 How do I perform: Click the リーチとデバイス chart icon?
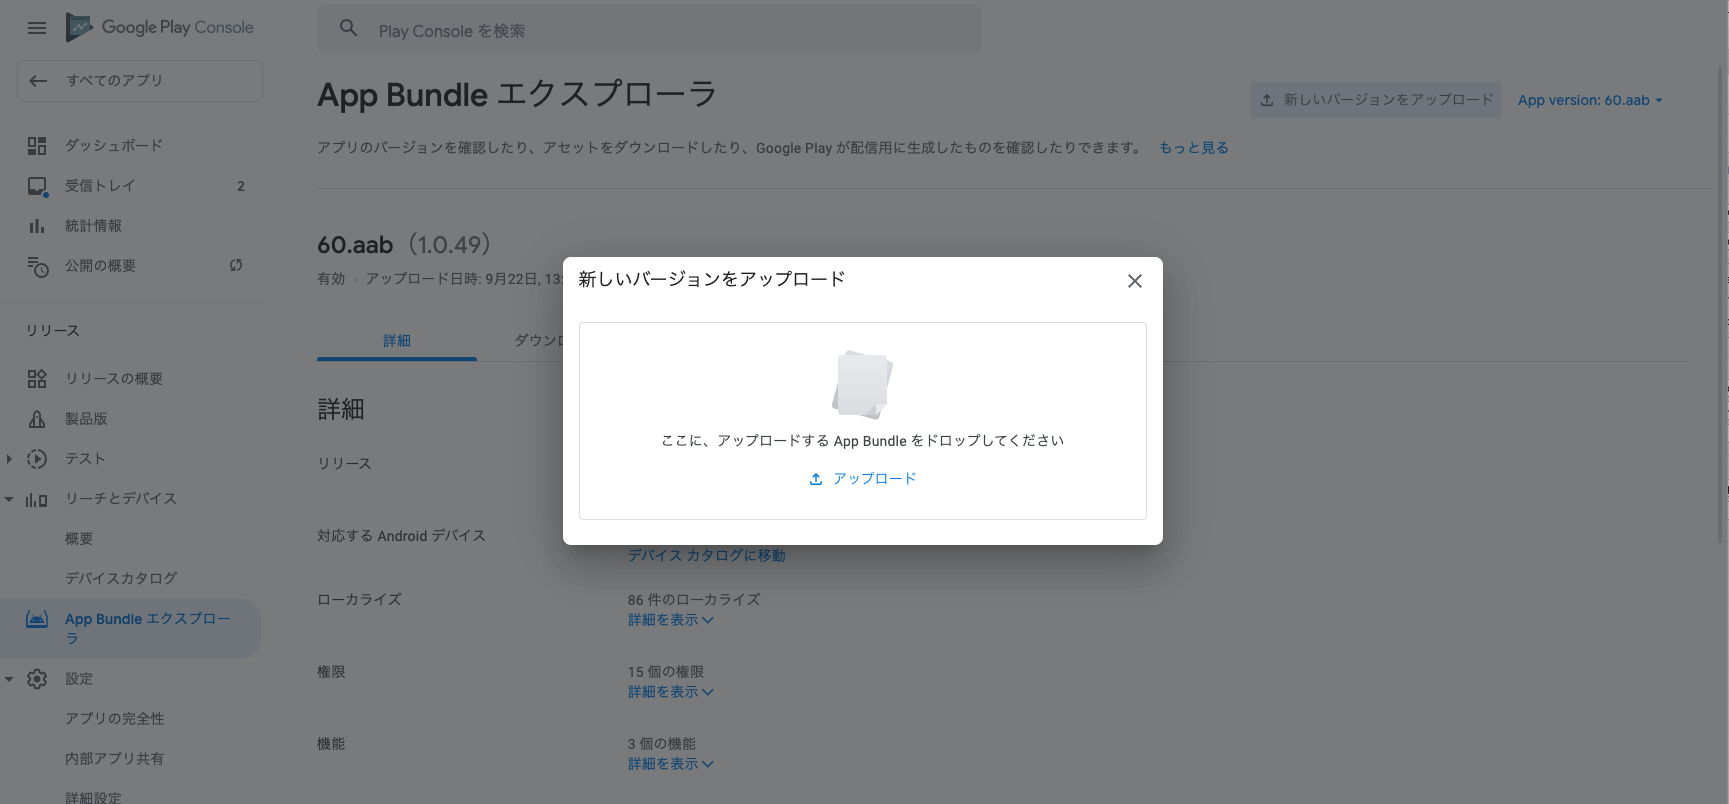pyautogui.click(x=37, y=500)
